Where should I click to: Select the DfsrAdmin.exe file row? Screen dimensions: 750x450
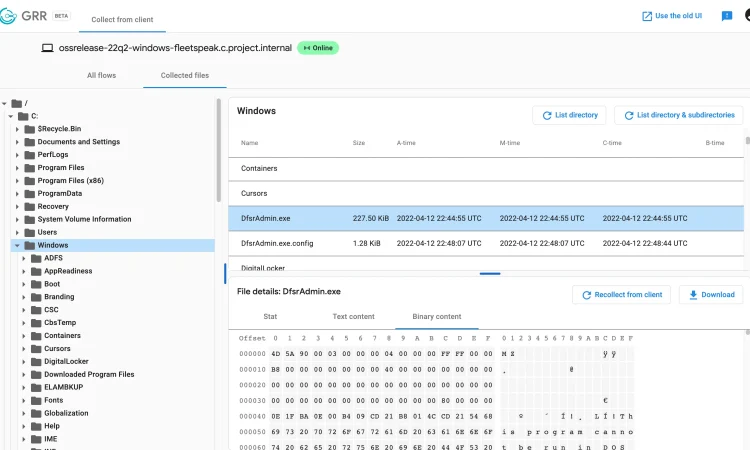486,219
